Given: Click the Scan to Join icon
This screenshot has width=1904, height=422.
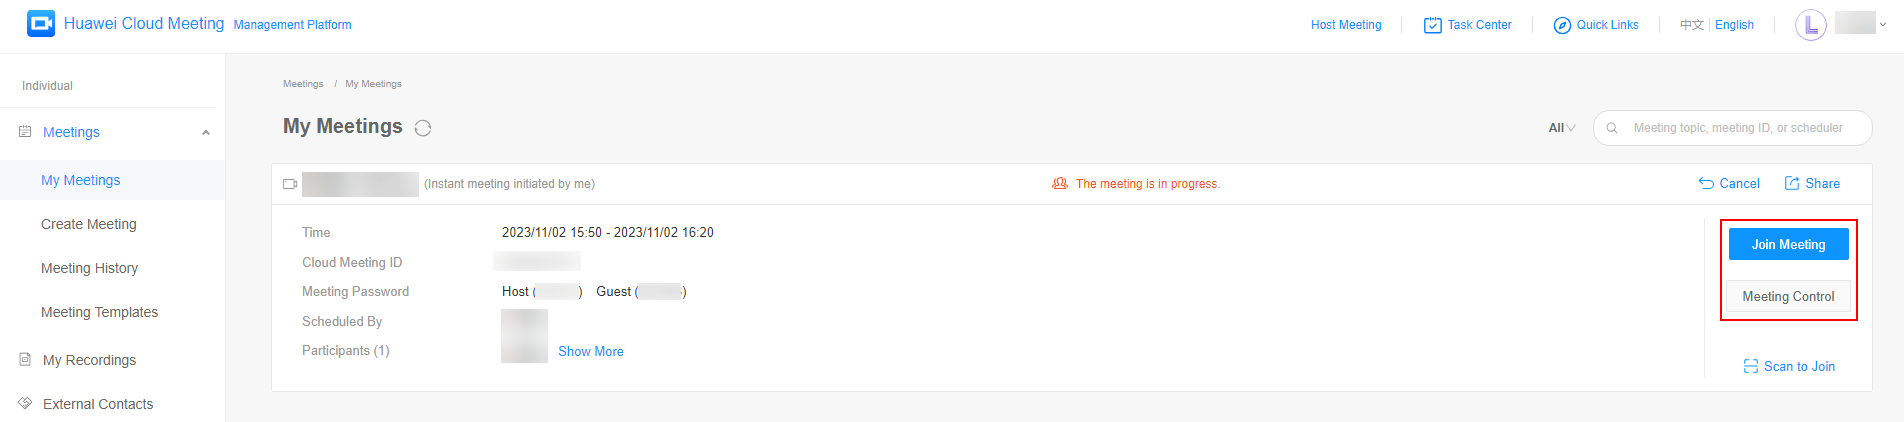Looking at the screenshot, I should (x=1751, y=366).
